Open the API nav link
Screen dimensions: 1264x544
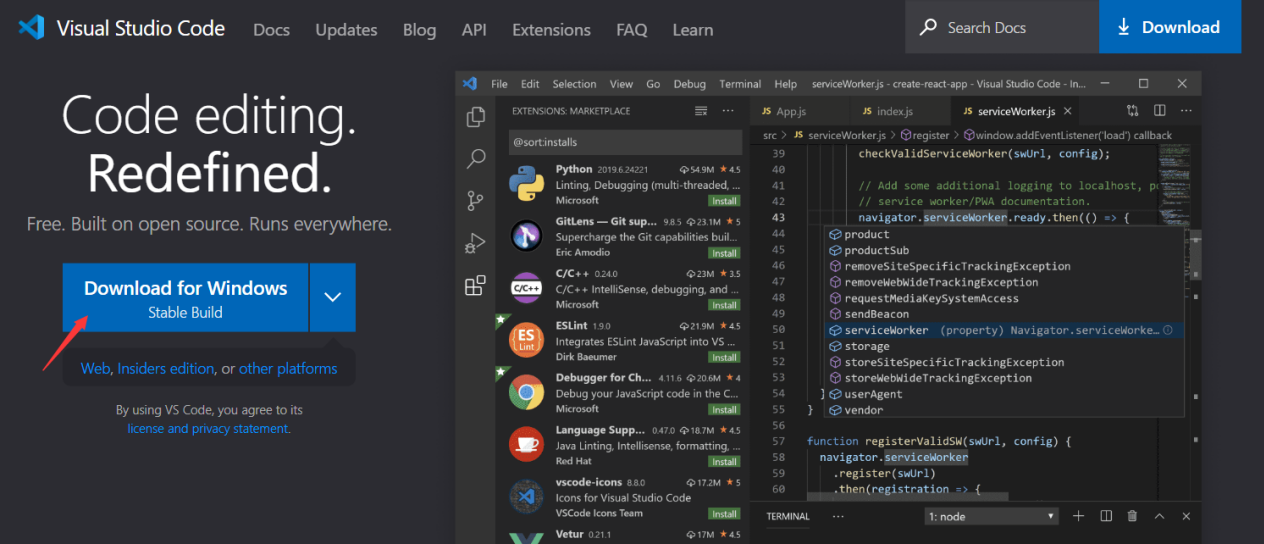point(474,30)
